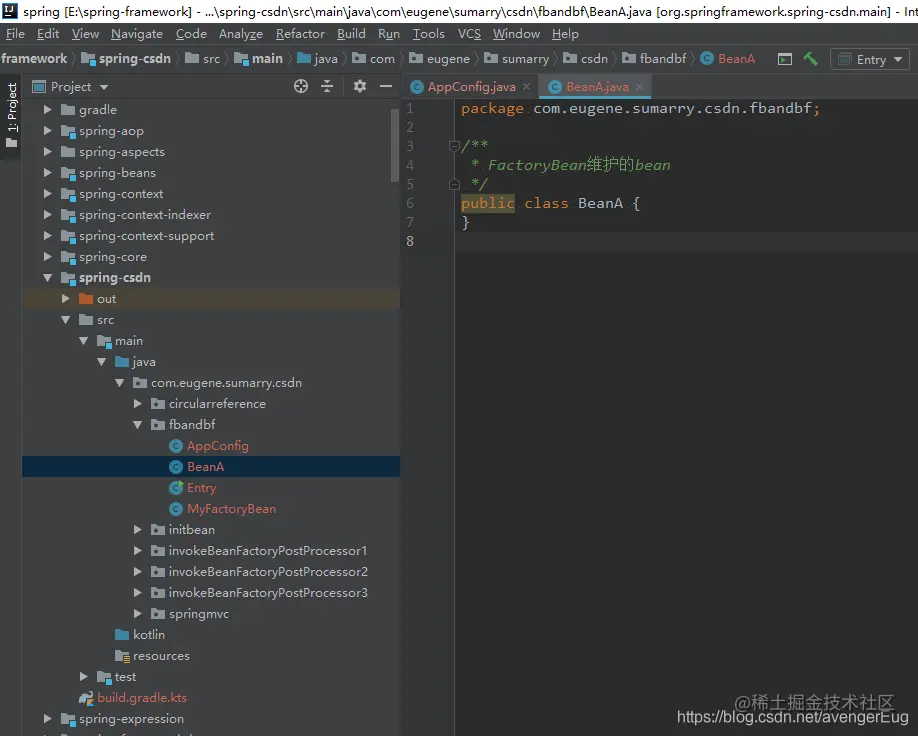The width and height of the screenshot is (918, 736).
Task: Click the eugene breadcrumb segment
Action: click(439, 59)
